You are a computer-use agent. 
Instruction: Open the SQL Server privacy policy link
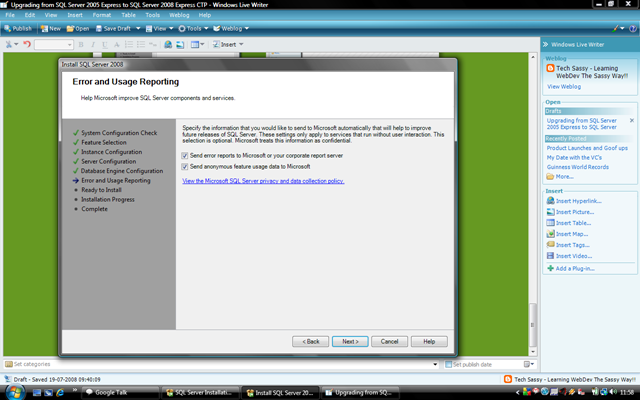(263, 181)
